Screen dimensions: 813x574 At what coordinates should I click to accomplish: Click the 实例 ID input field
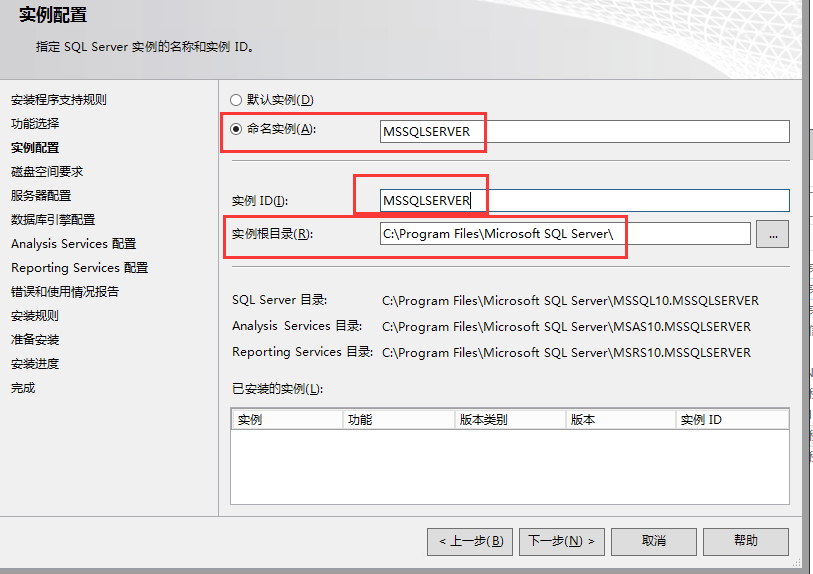point(584,201)
